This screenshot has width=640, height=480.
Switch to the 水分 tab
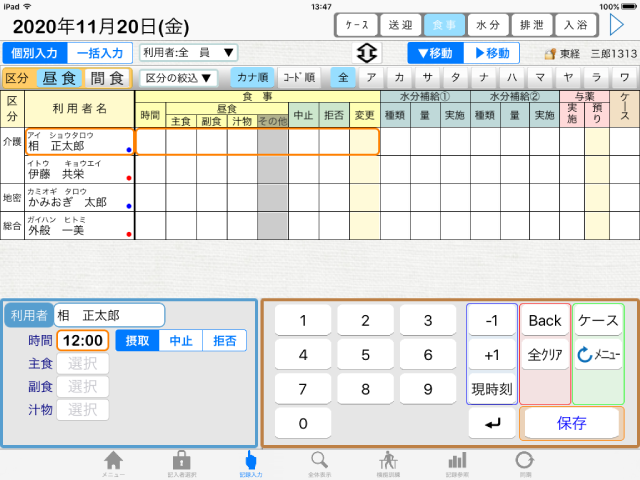489,24
